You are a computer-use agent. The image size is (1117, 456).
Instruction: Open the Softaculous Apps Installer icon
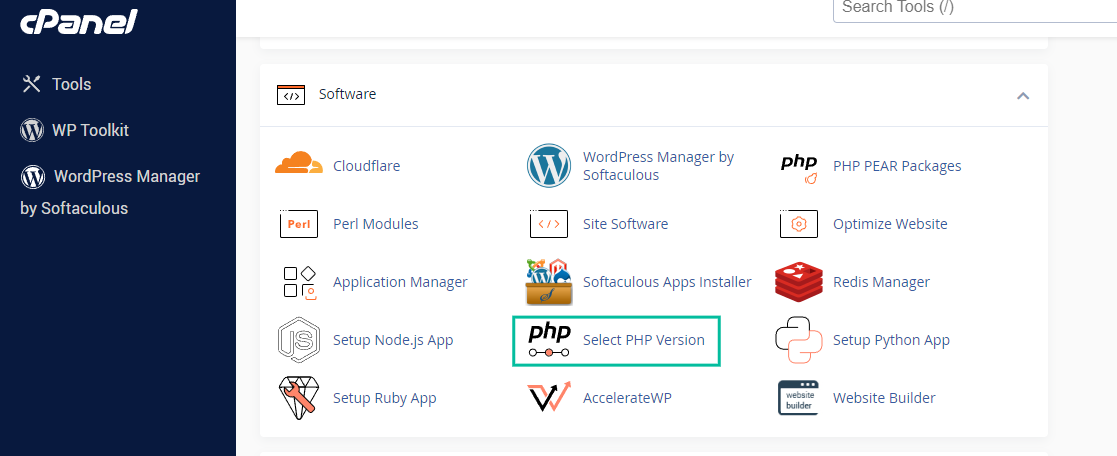pos(548,282)
